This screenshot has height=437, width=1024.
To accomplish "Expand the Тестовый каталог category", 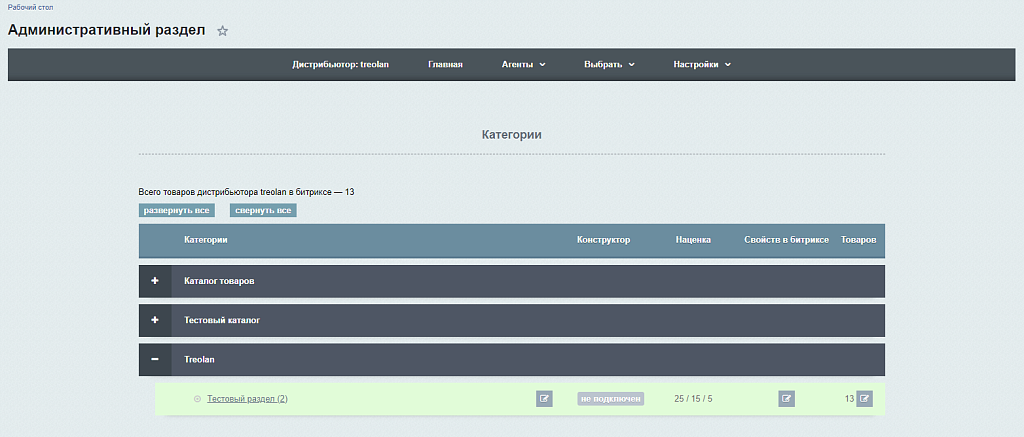I will pos(155,320).
